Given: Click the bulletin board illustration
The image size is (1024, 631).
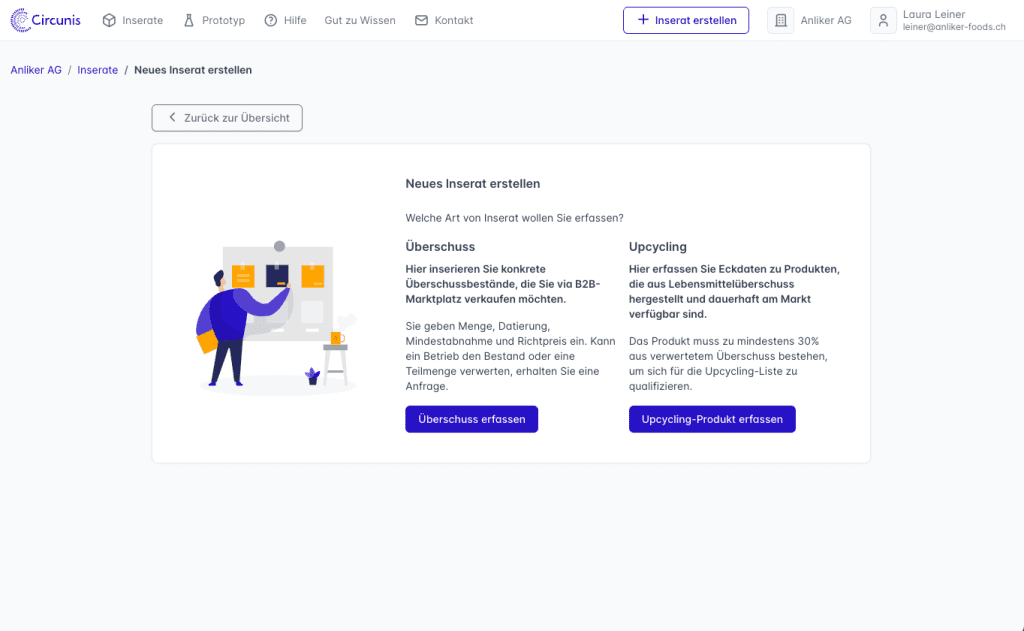Looking at the screenshot, I should coord(275,315).
